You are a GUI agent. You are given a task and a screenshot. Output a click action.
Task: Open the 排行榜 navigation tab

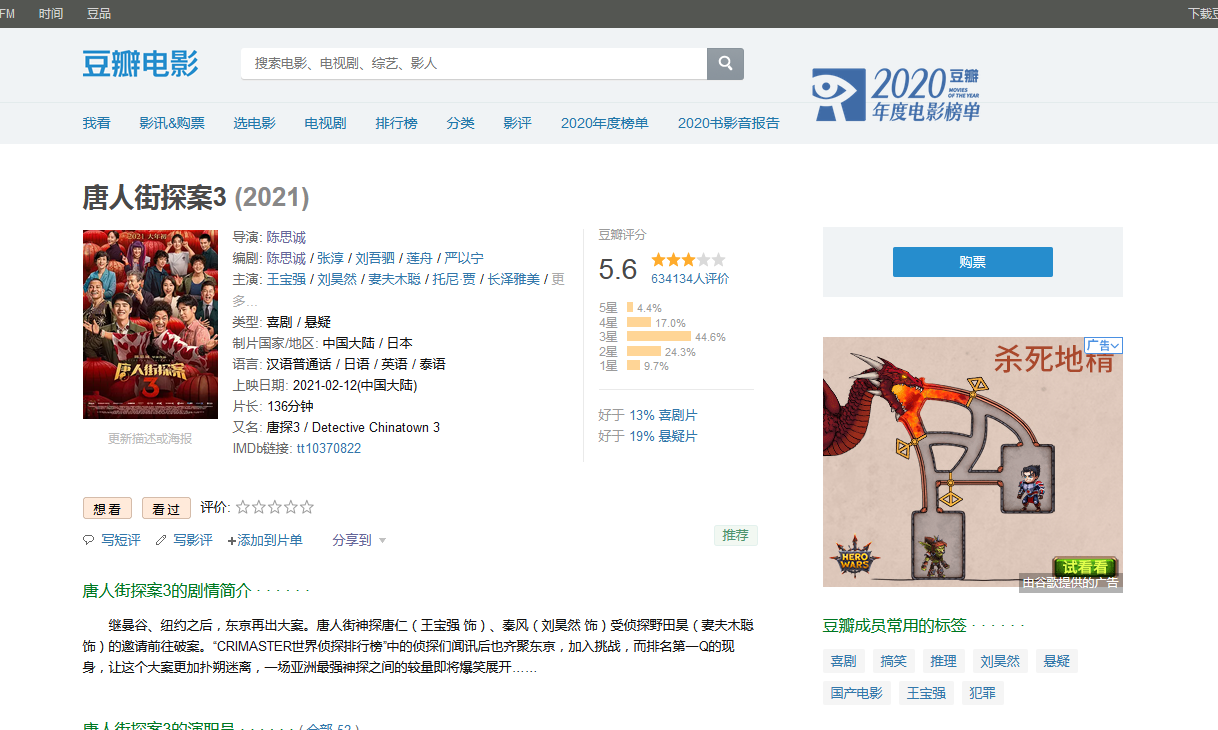tap(396, 123)
